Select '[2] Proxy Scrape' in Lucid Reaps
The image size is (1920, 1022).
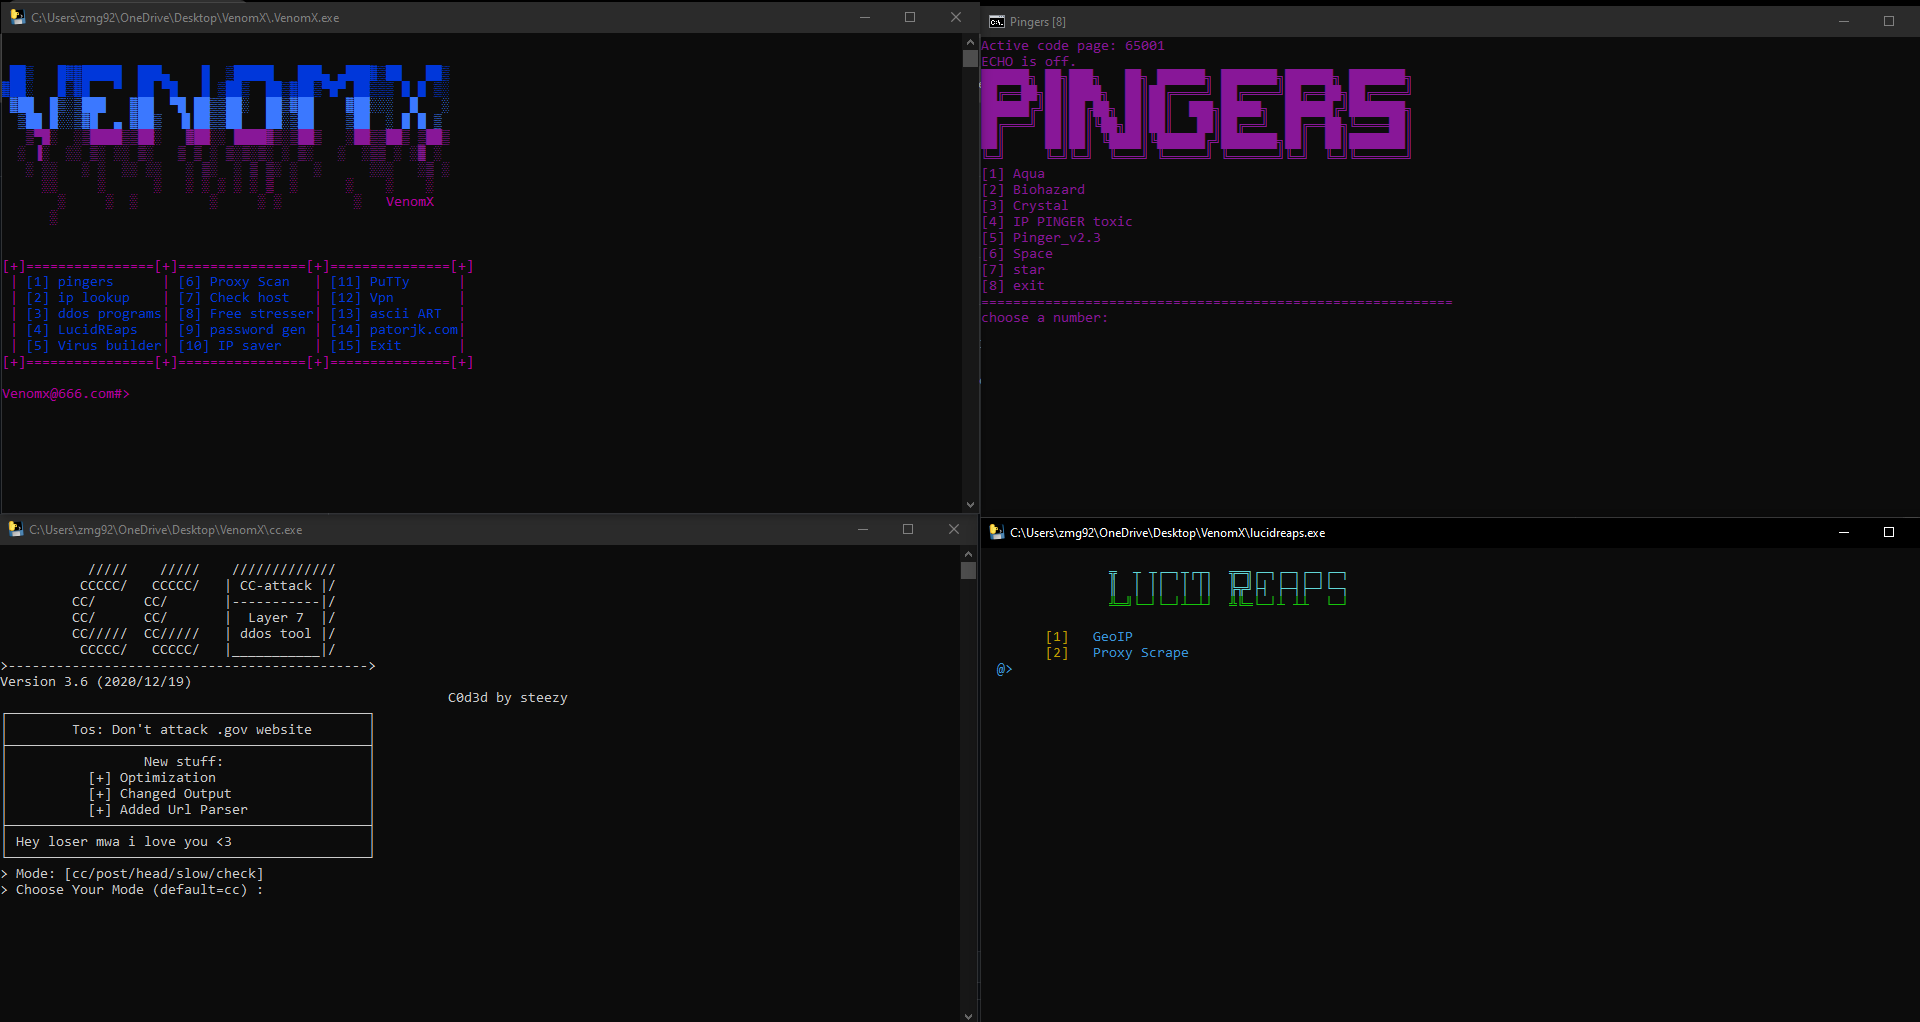pos(1120,652)
